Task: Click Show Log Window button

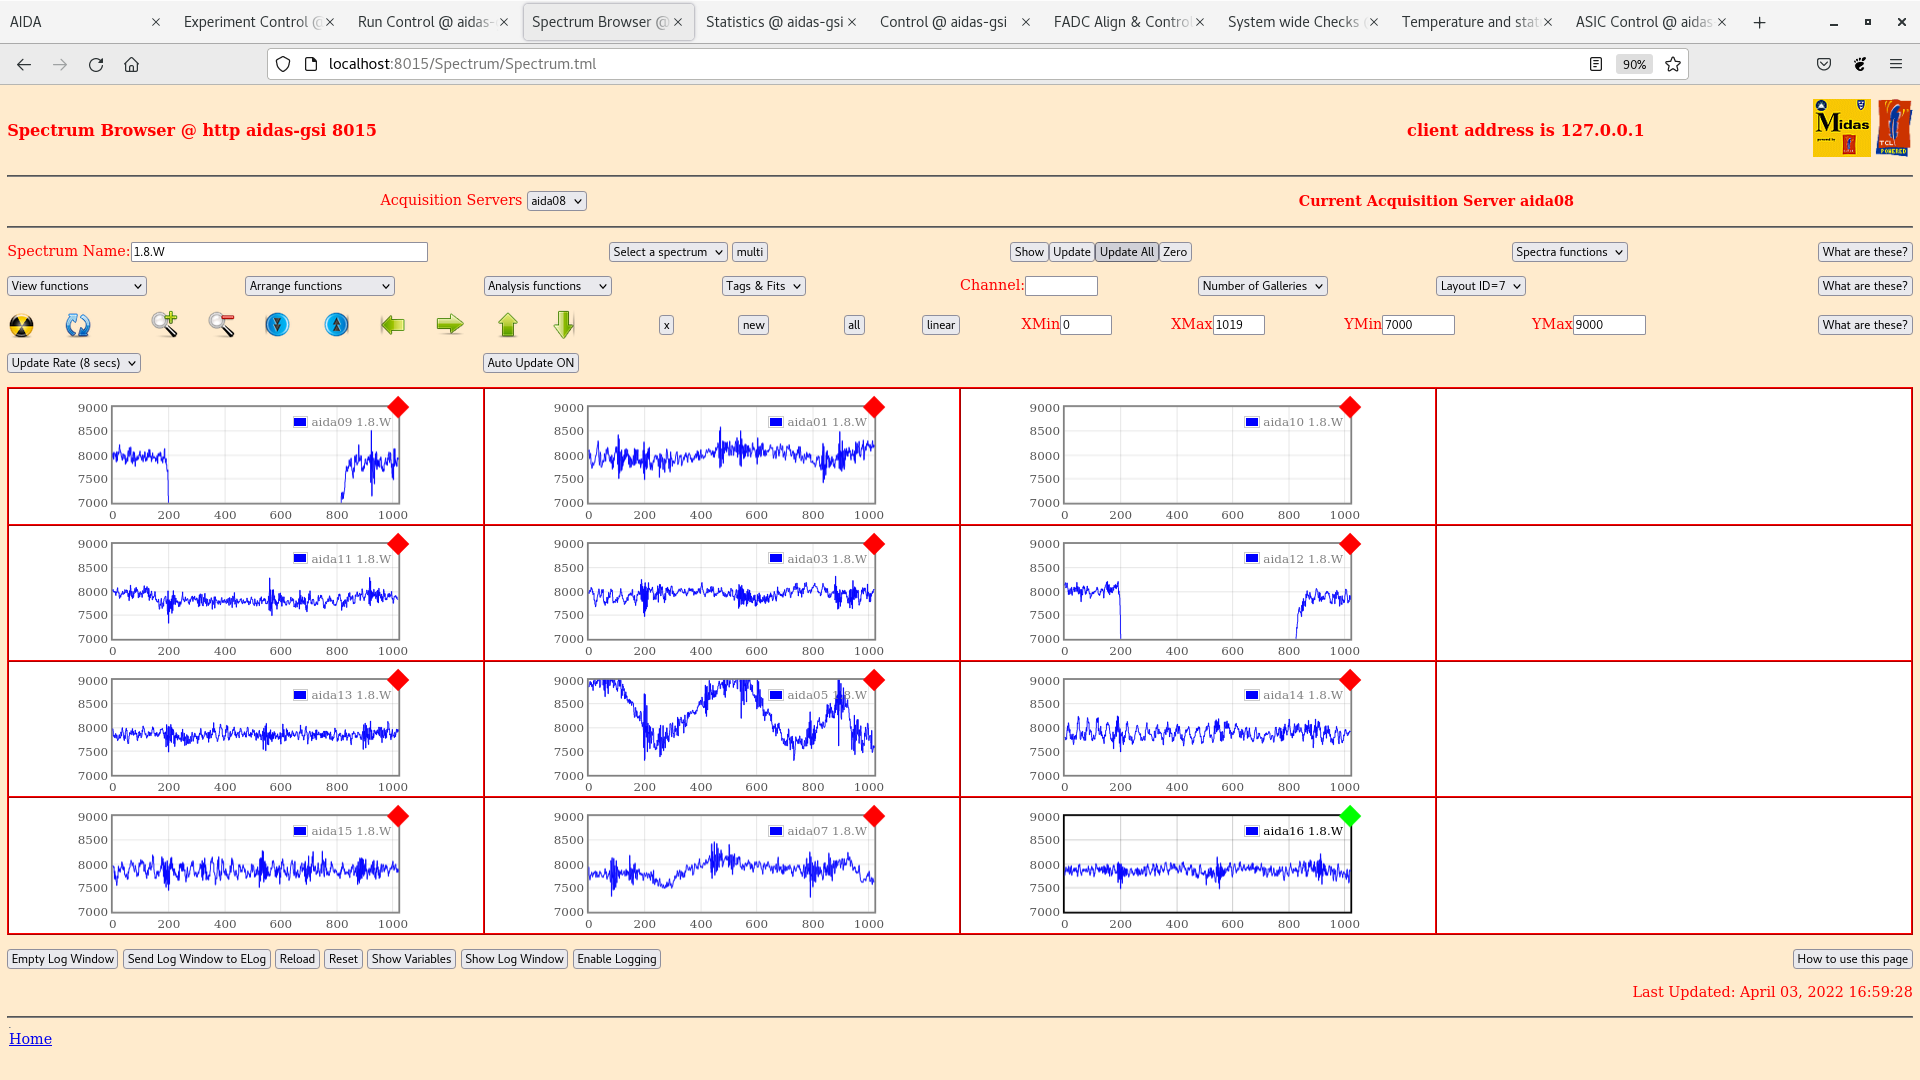Action: [x=515, y=959]
